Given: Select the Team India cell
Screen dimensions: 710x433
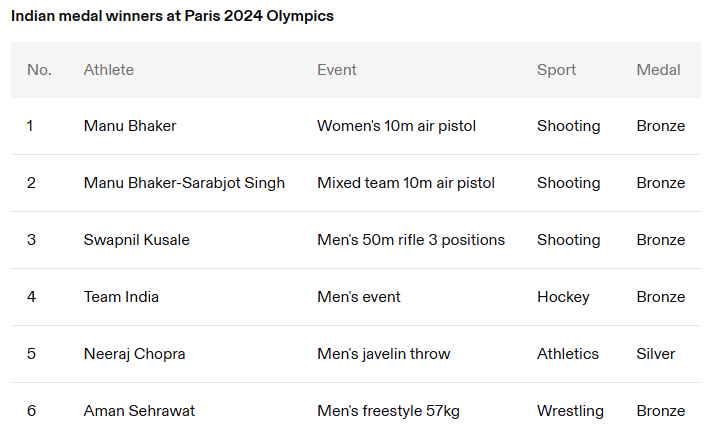Looking at the screenshot, I should click(x=121, y=297).
